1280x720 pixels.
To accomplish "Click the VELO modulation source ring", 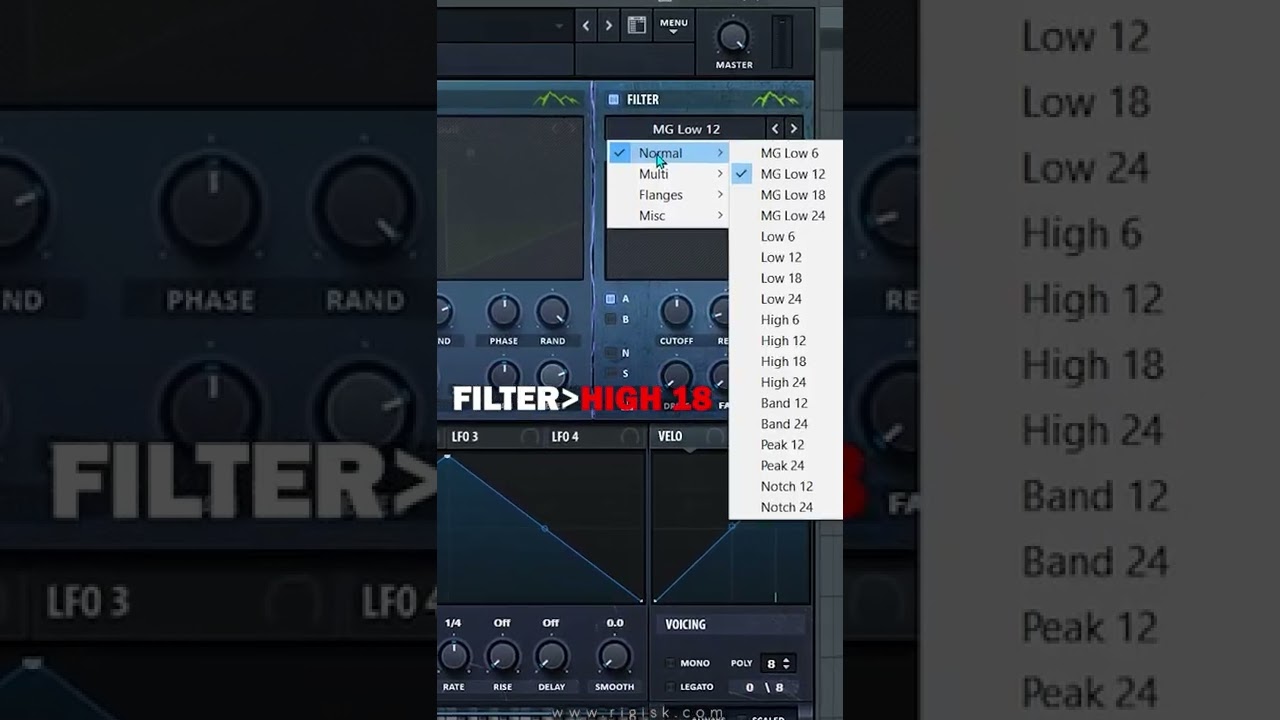I will 715,437.
